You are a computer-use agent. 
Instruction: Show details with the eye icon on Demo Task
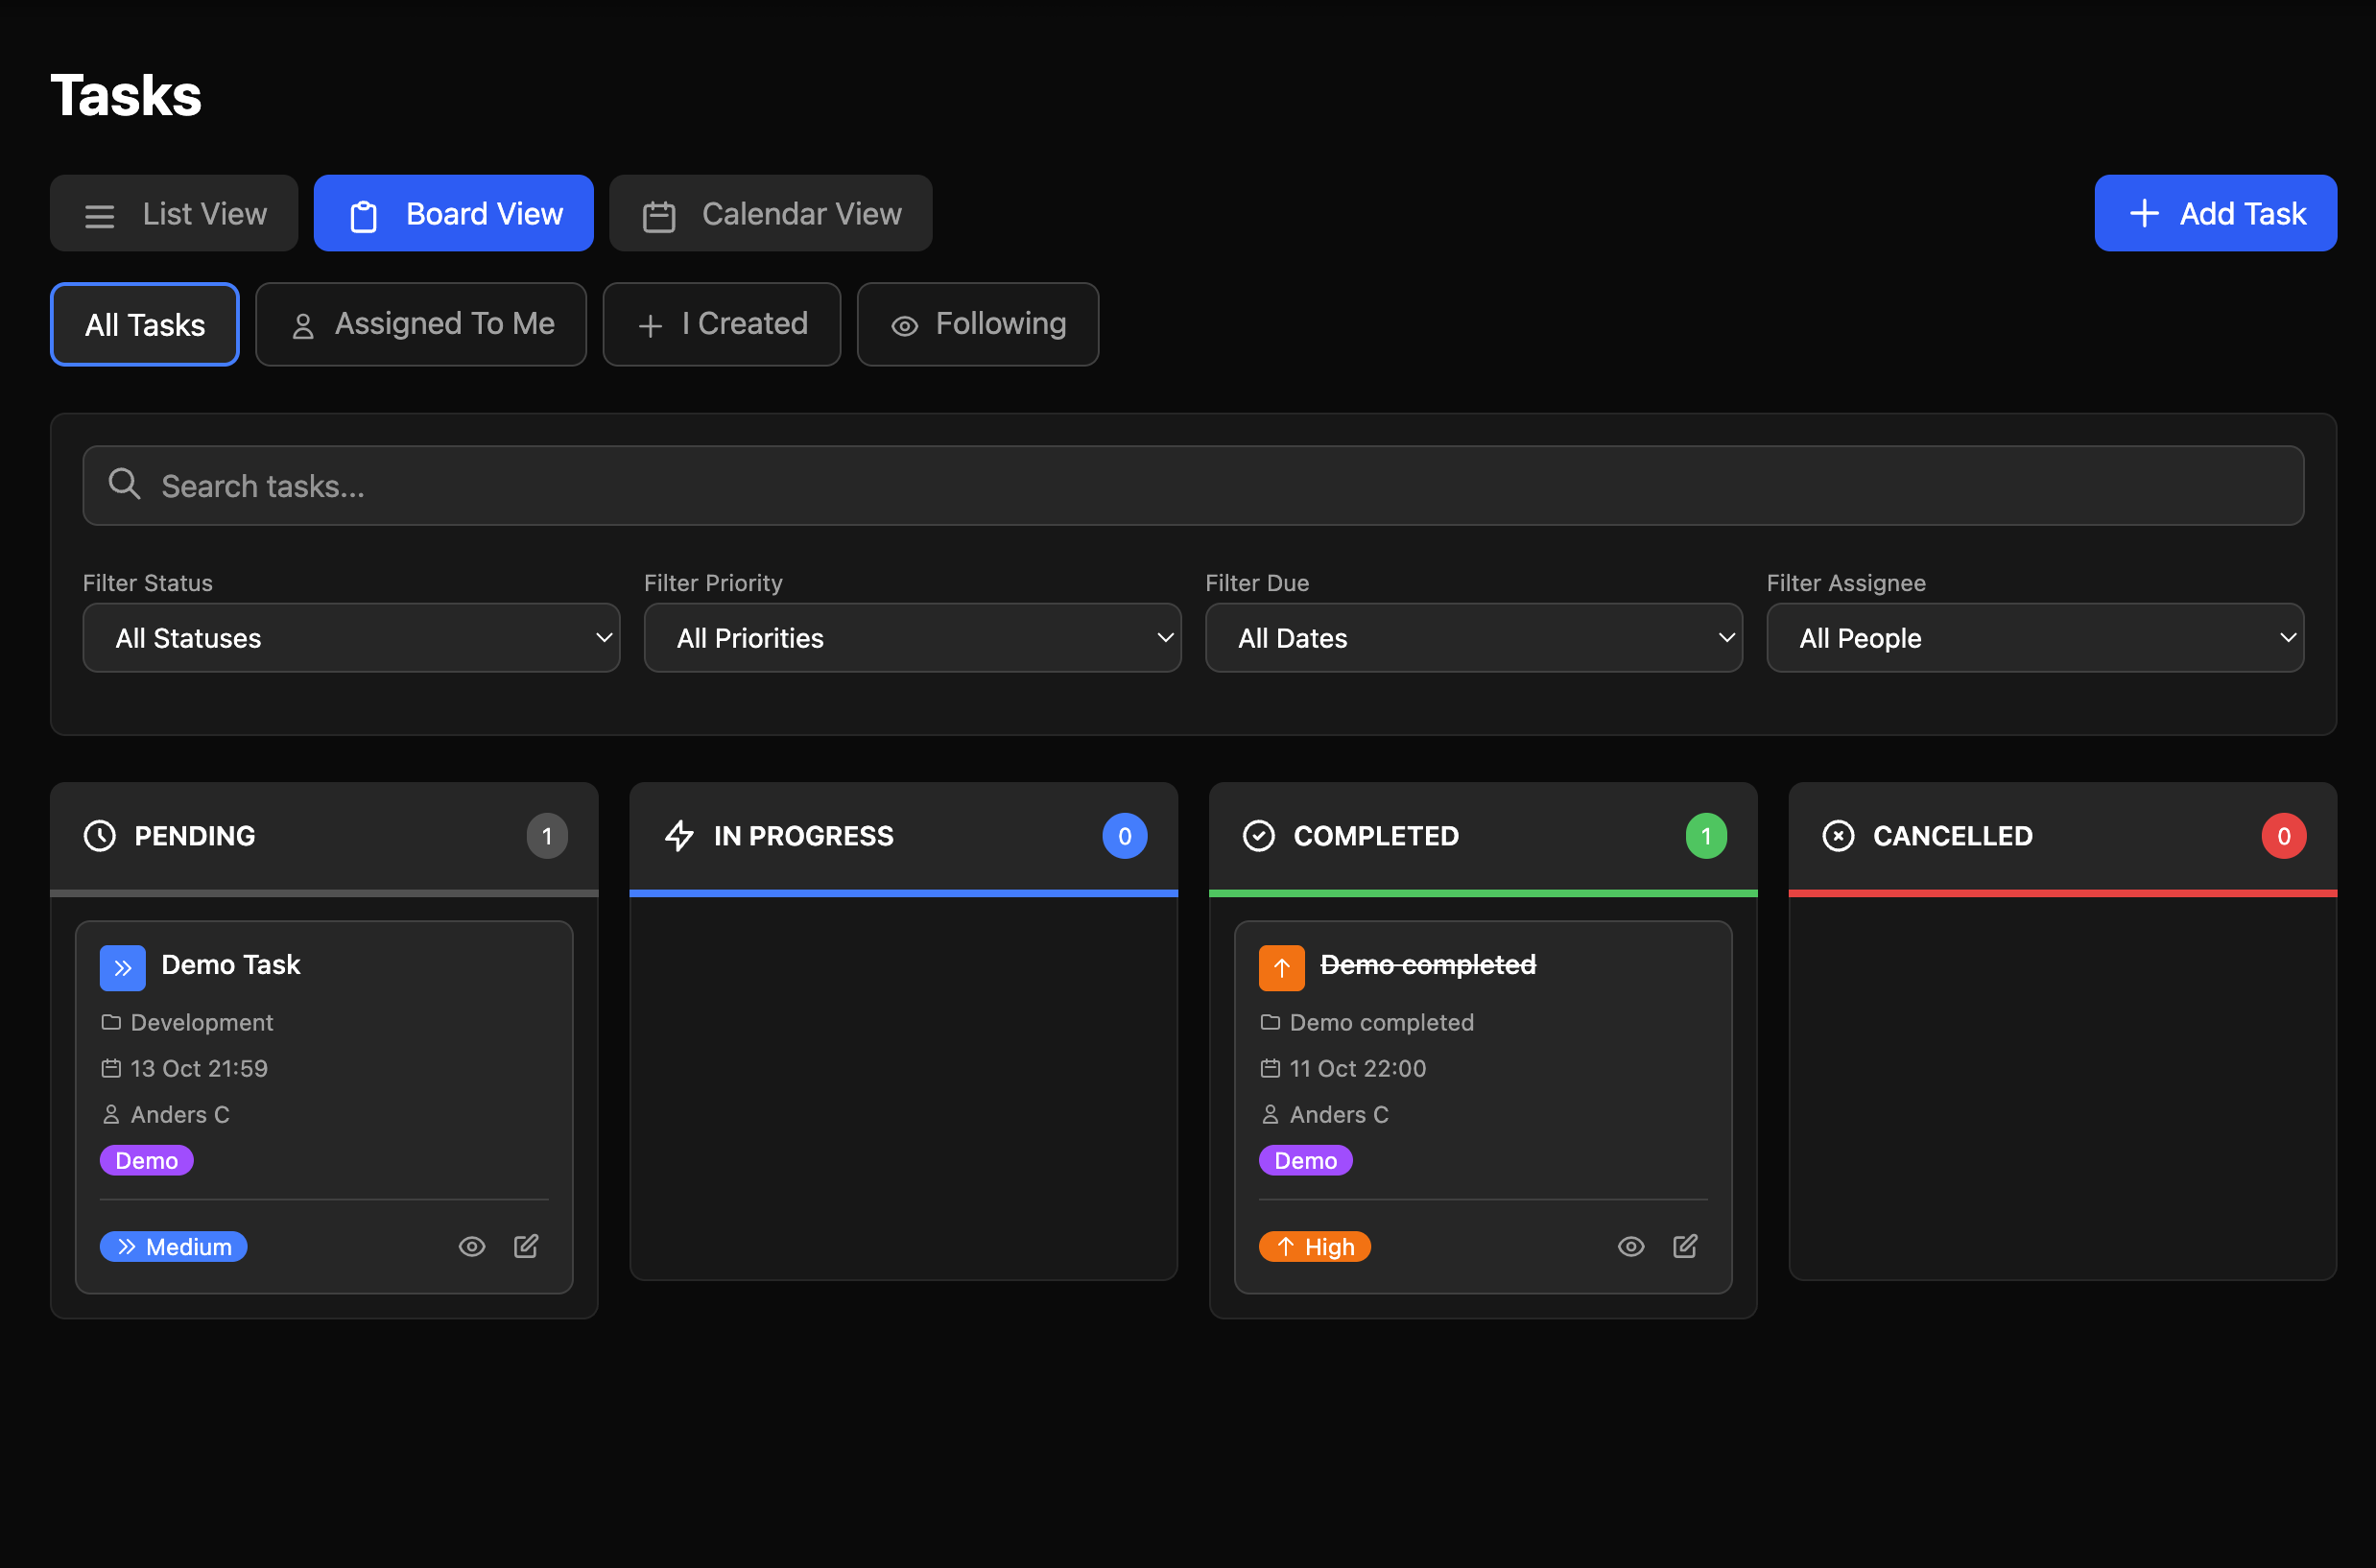click(x=472, y=1246)
